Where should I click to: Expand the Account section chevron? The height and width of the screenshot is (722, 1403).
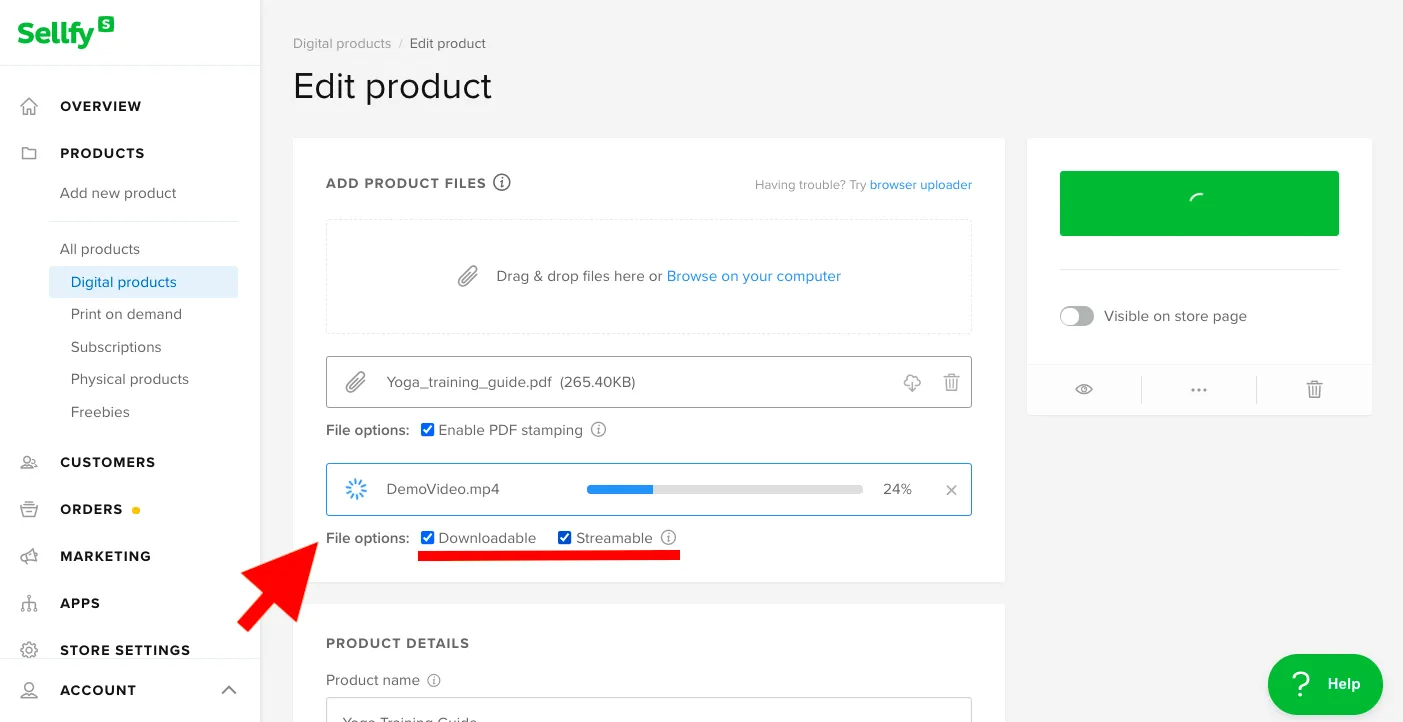tap(229, 690)
